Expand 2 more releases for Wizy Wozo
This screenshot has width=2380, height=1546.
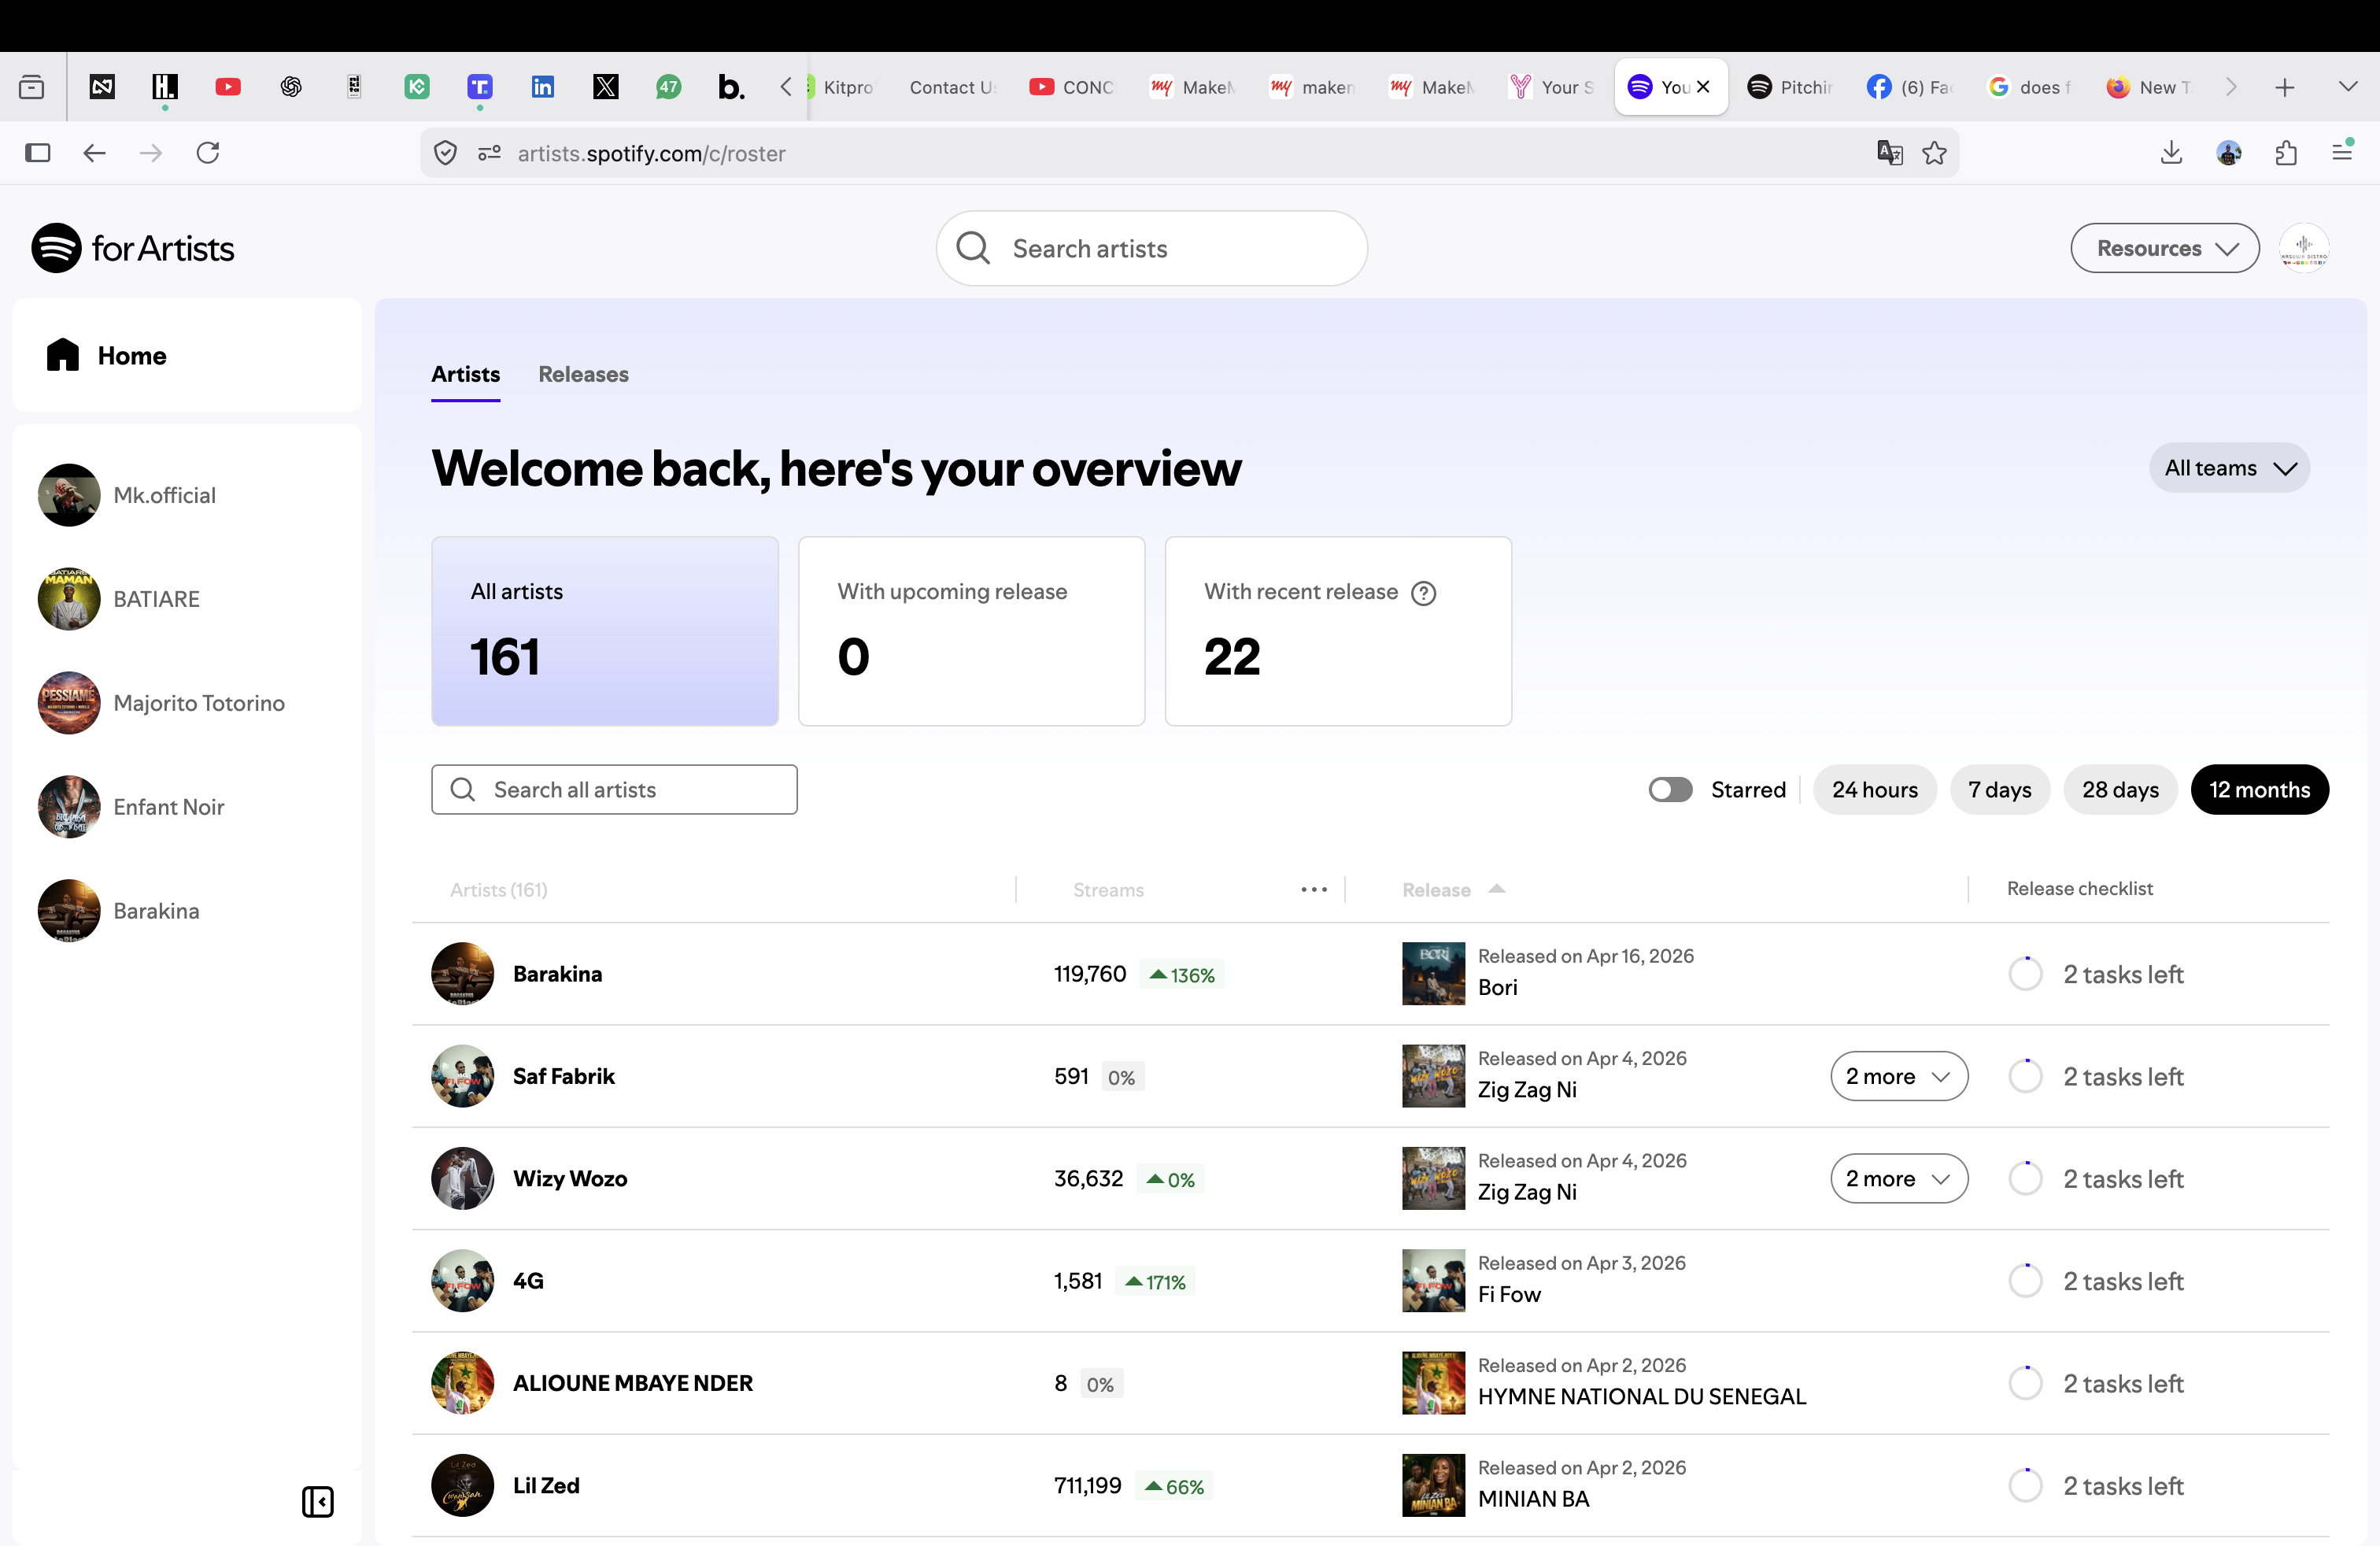tap(1899, 1178)
